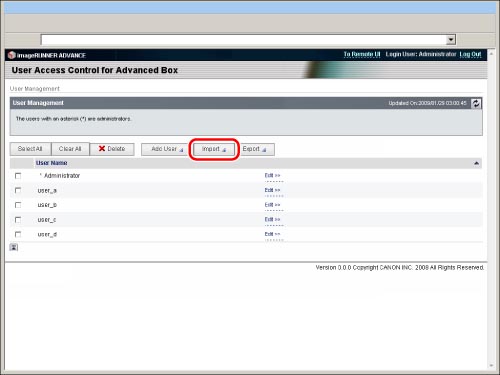Screen dimensions: 500x375
Task: Click the imageRUNNER ADVANCE logo icon
Action: (12, 55)
